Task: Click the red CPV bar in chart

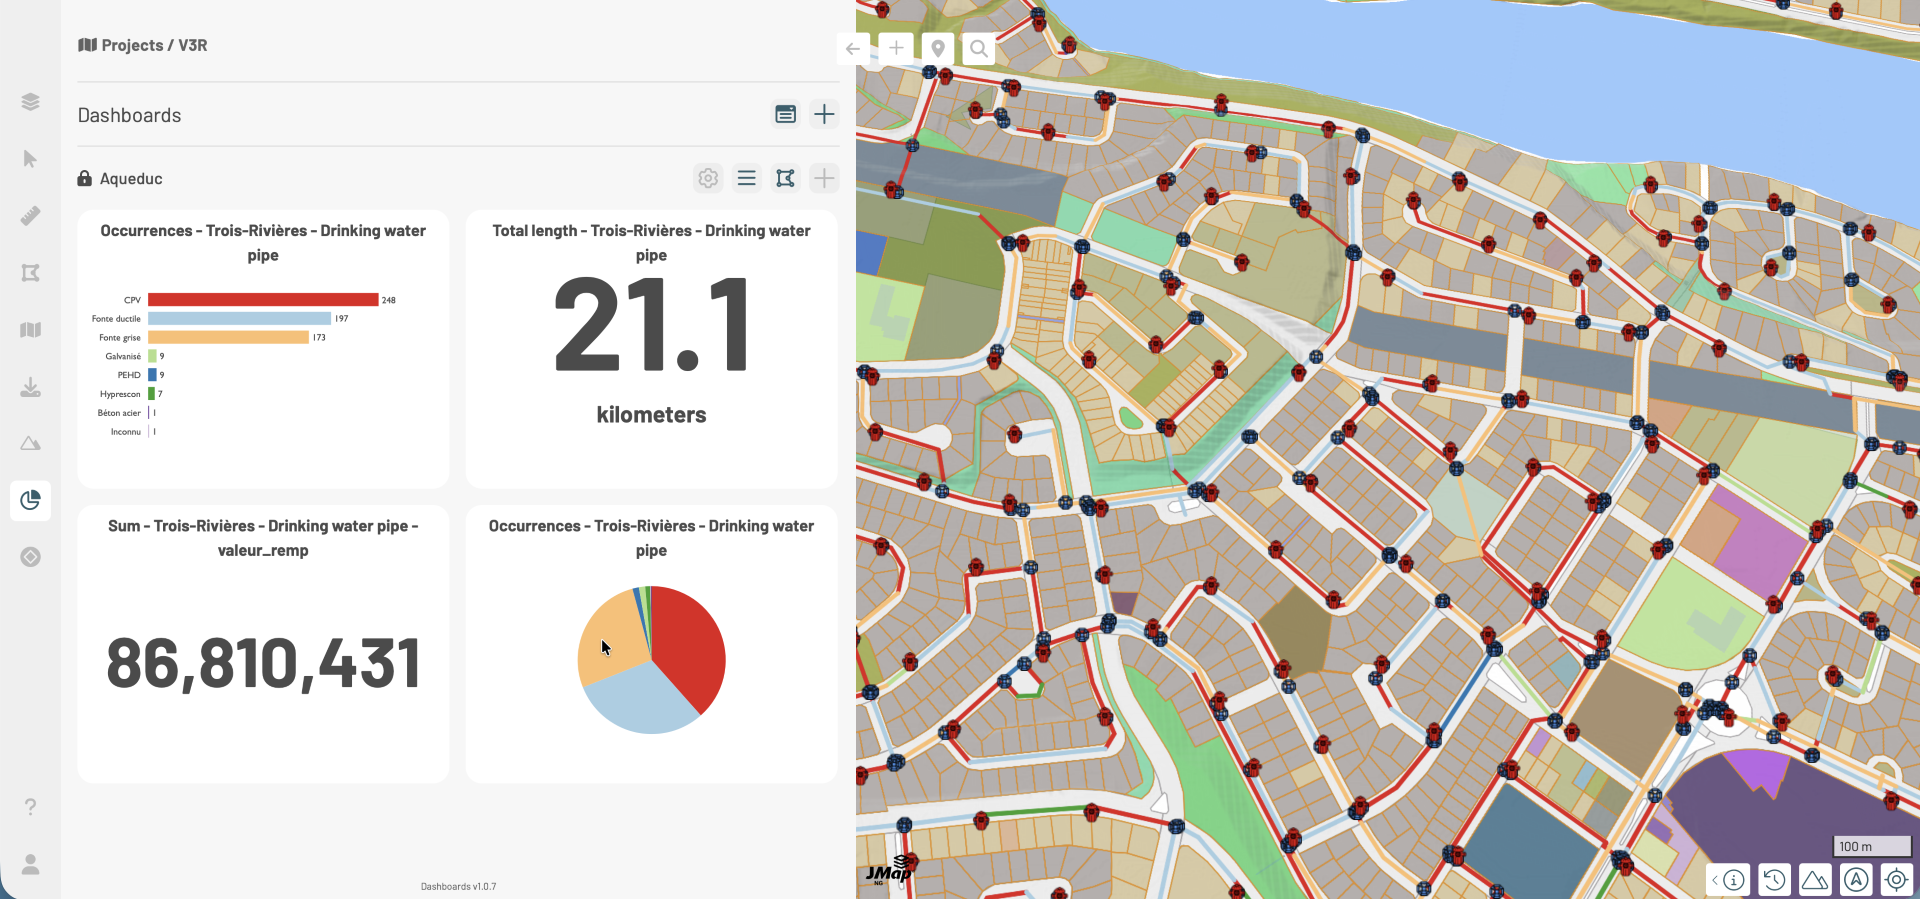Action: click(262, 300)
